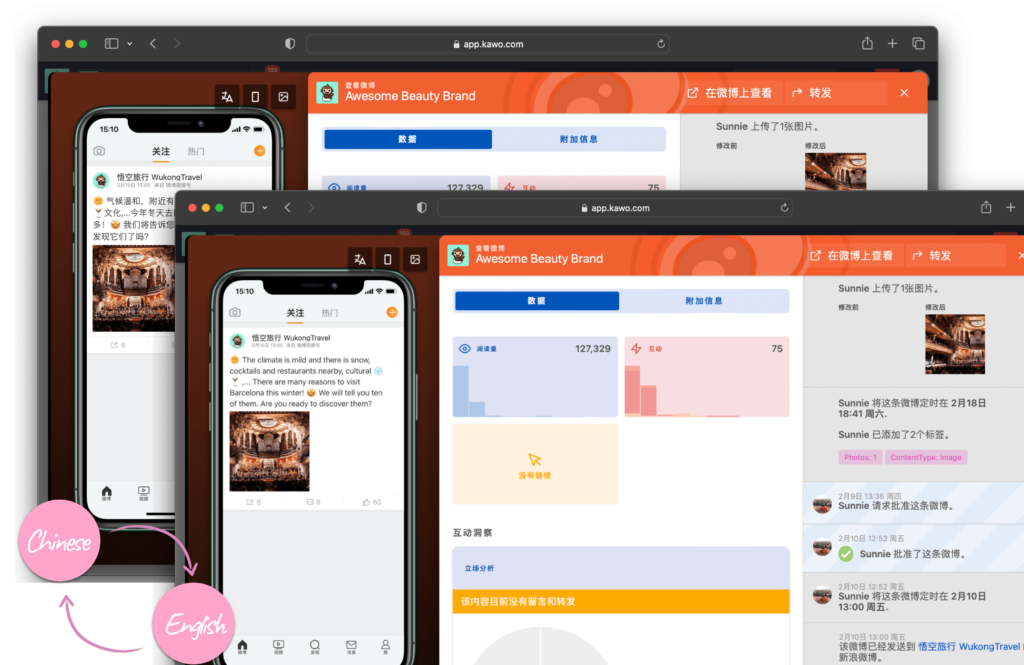The height and width of the screenshot is (665, 1024).
Task: Tap the repost count 6 in front phone
Action: point(253,502)
